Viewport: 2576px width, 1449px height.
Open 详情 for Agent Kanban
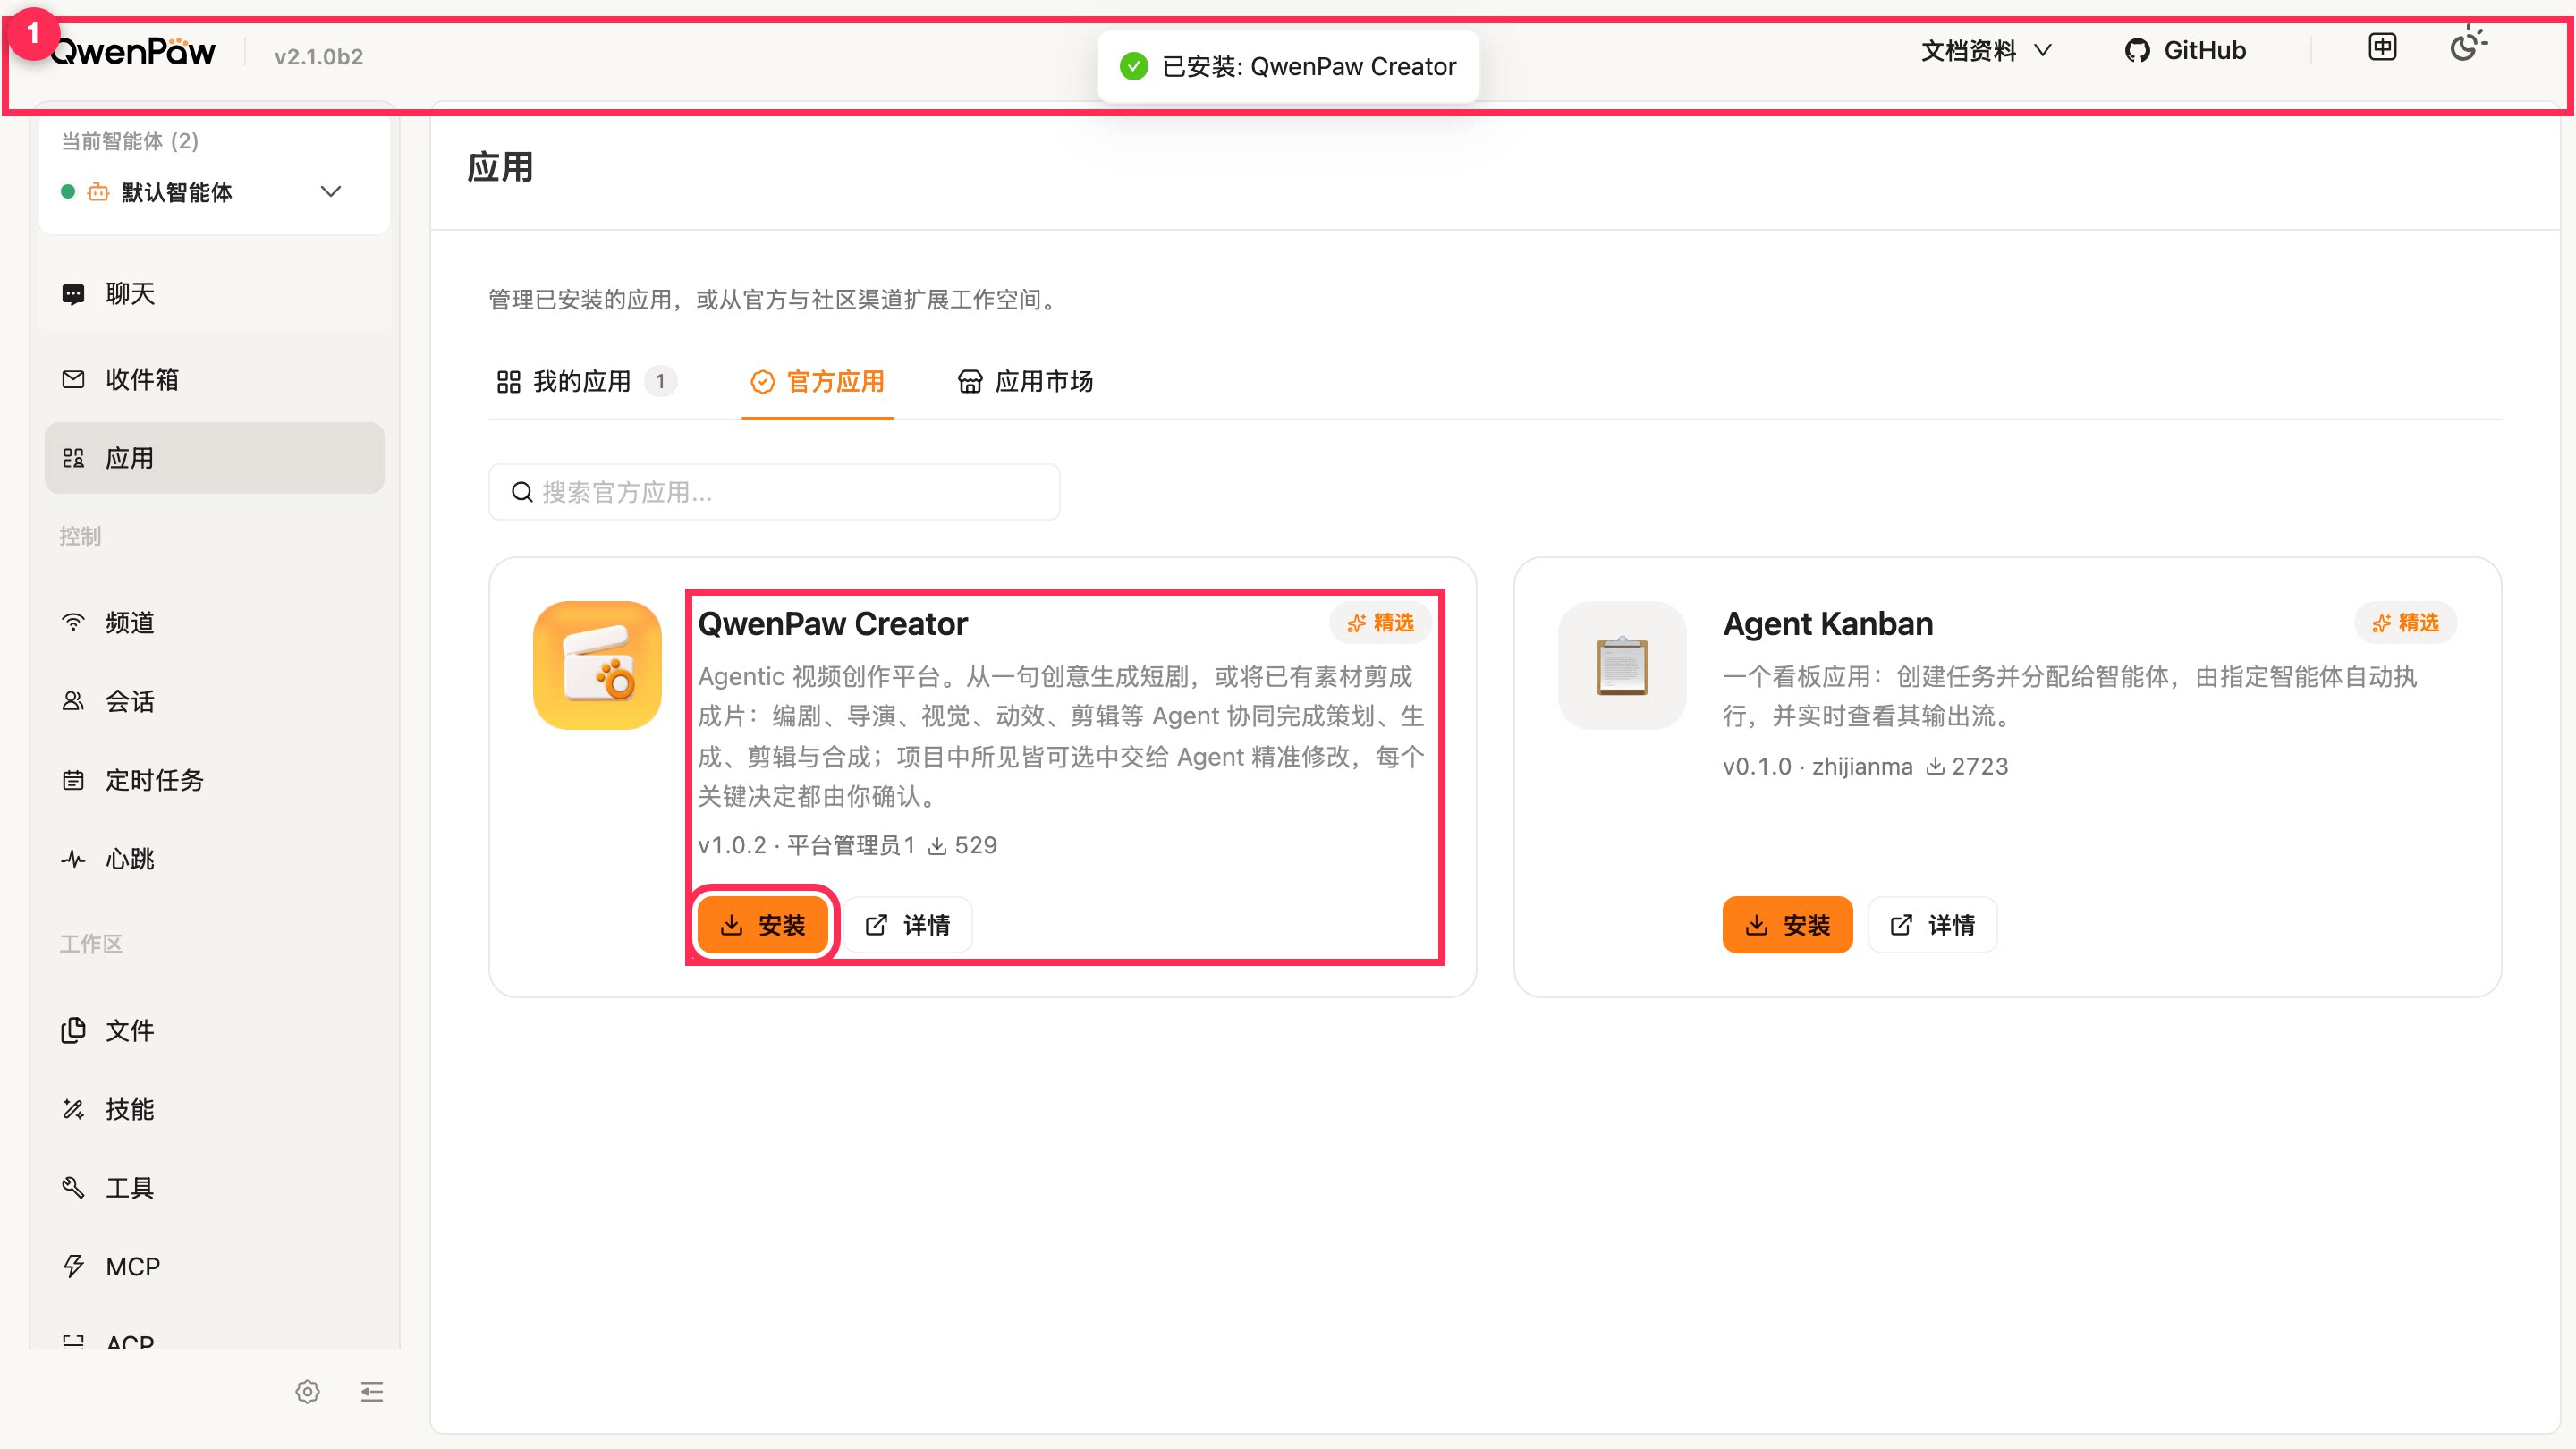1932,925
